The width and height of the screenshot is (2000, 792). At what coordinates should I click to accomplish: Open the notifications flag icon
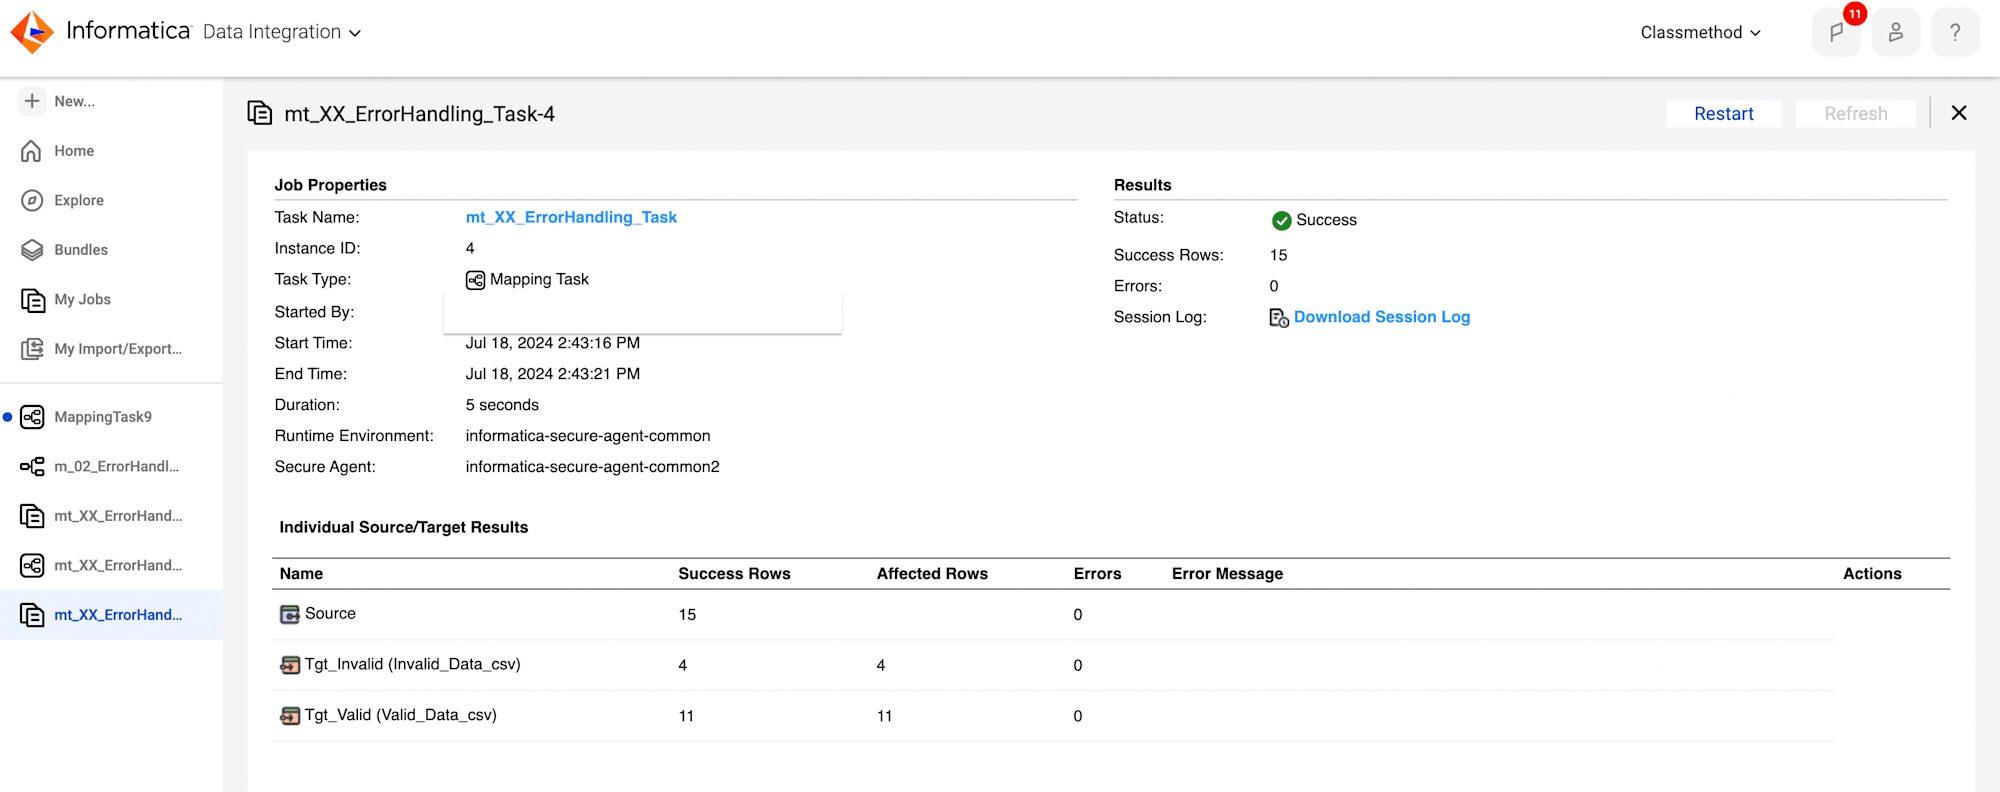point(1836,32)
